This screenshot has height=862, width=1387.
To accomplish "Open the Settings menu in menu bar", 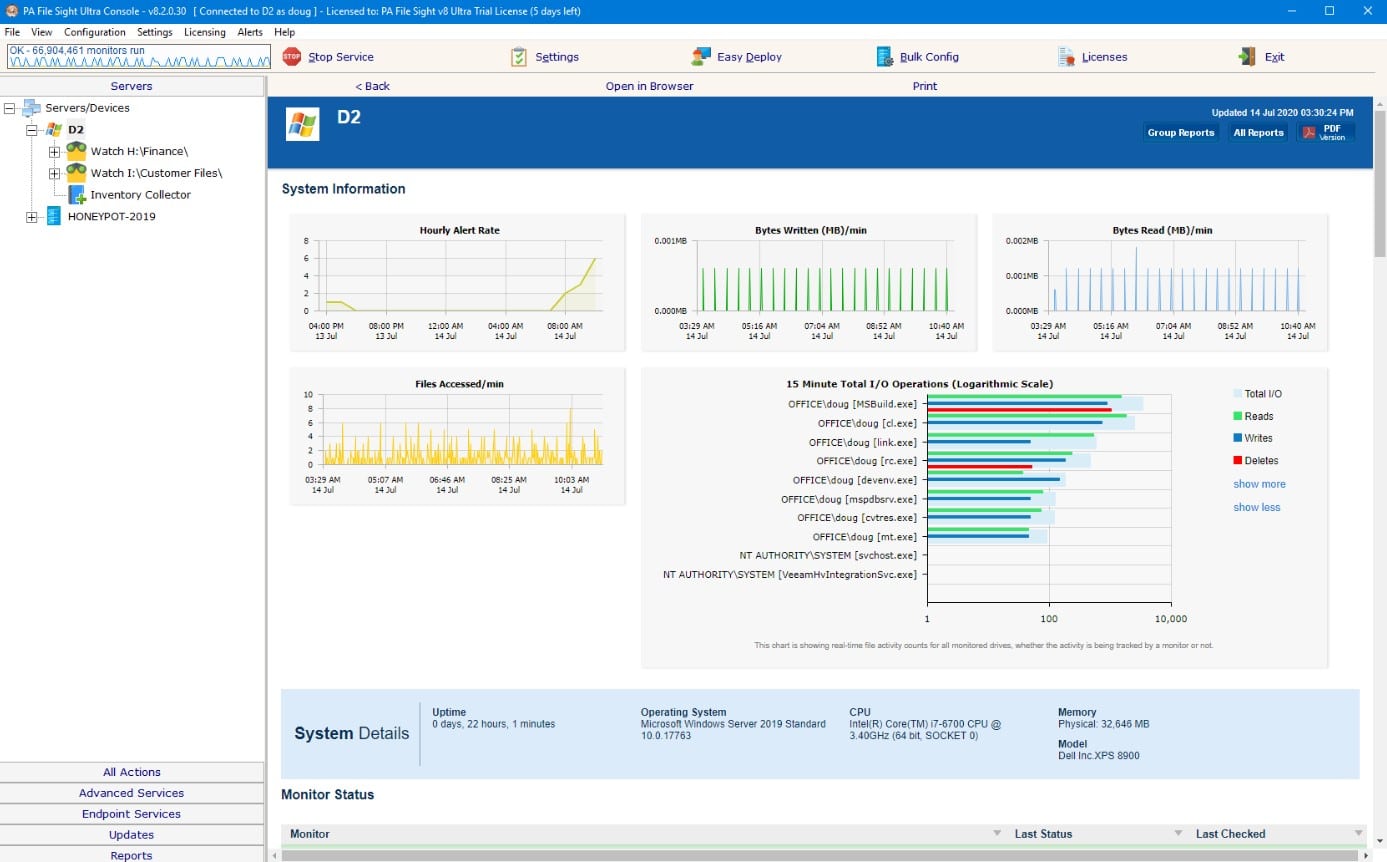I will coord(155,32).
